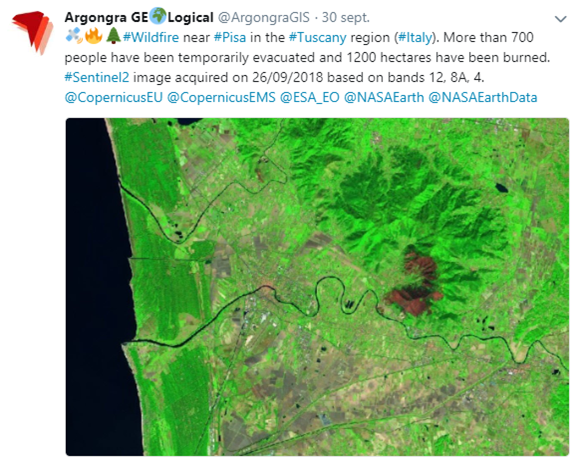Follow the #Tuscany hashtag link
This screenshot has width=580, height=463.
point(317,38)
